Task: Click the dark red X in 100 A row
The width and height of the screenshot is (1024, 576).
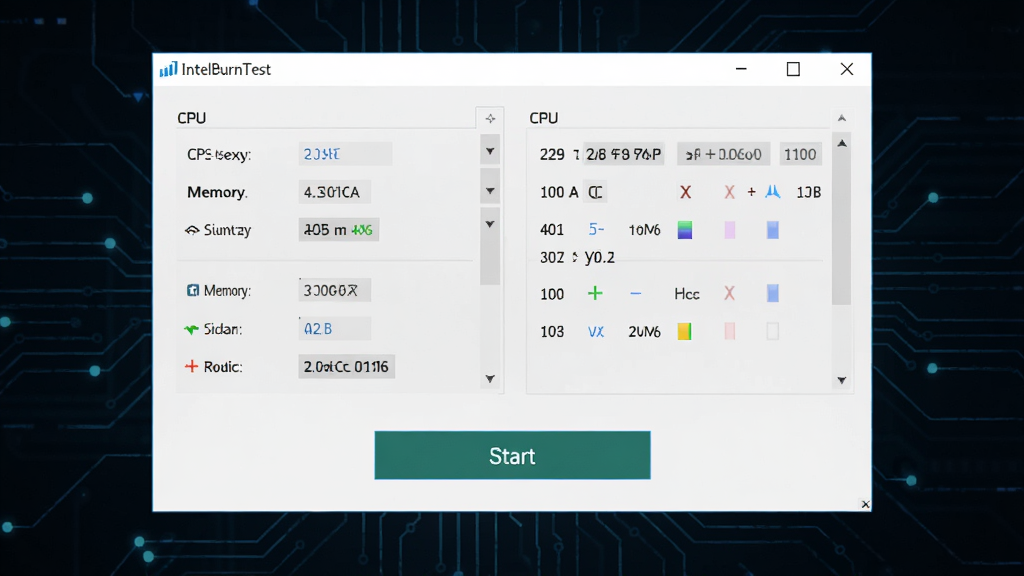Action: (685, 192)
